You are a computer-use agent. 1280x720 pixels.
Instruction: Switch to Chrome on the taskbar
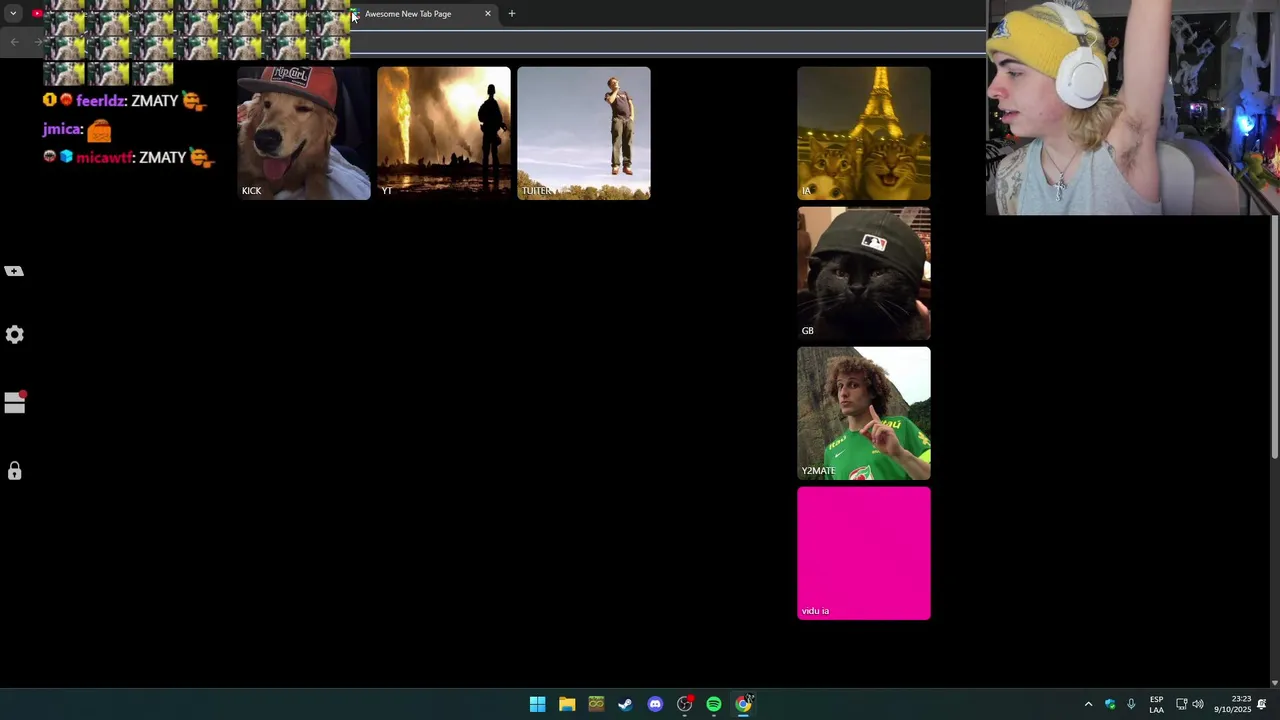(743, 704)
